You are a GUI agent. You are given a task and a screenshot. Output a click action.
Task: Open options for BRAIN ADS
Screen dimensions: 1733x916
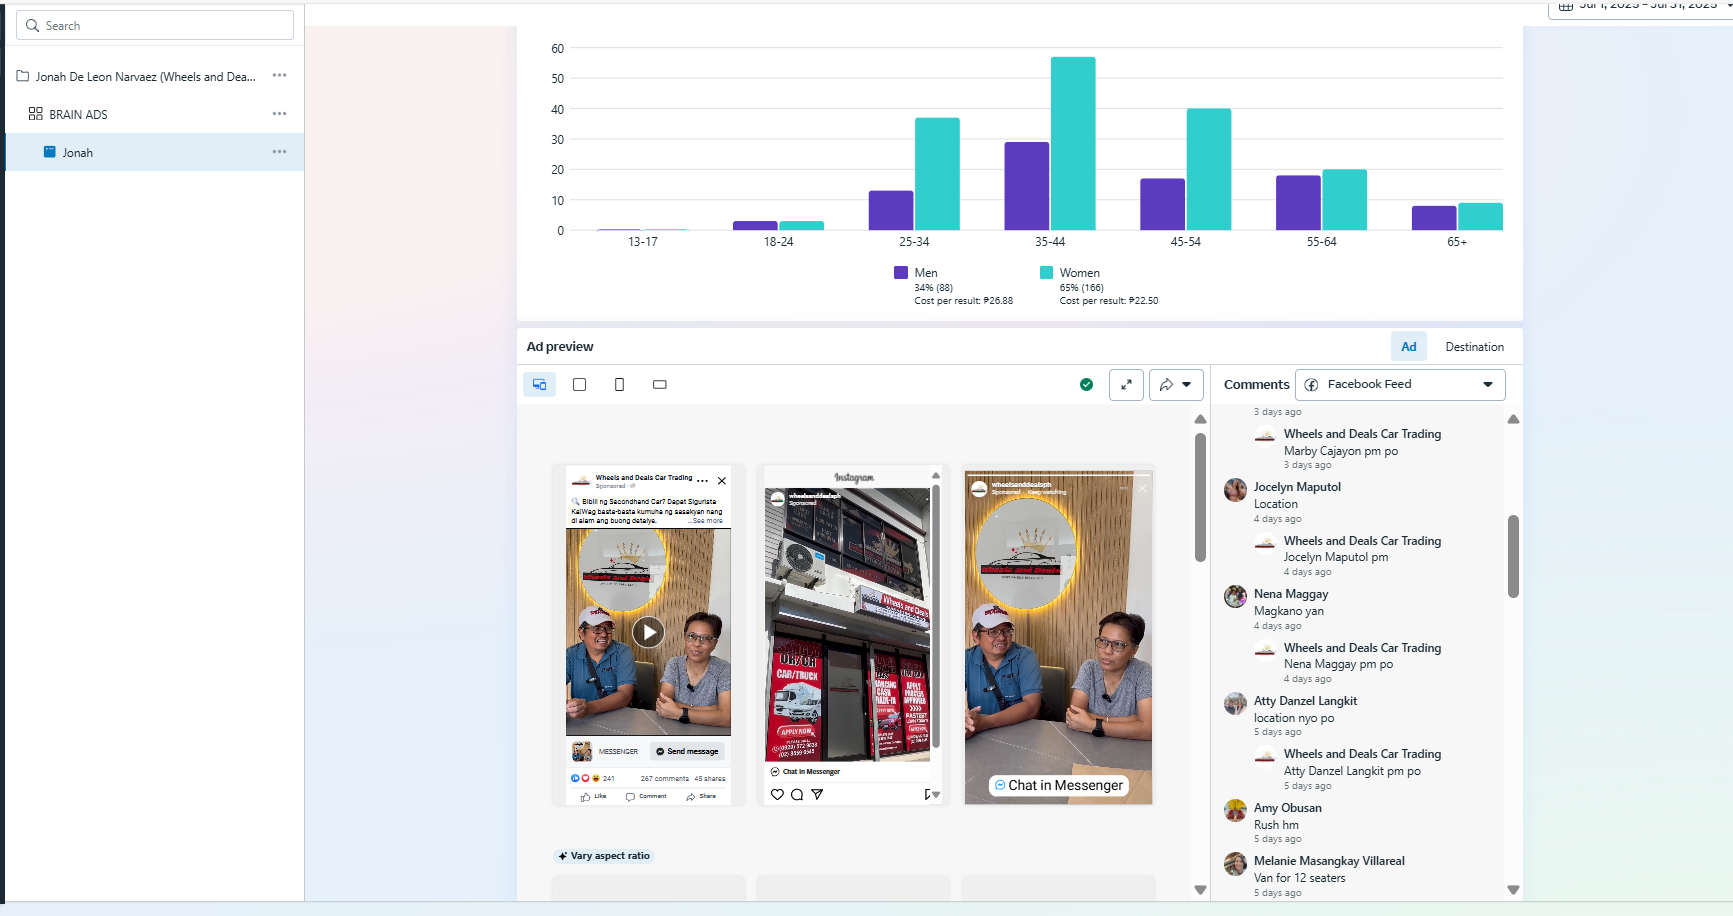point(279,114)
